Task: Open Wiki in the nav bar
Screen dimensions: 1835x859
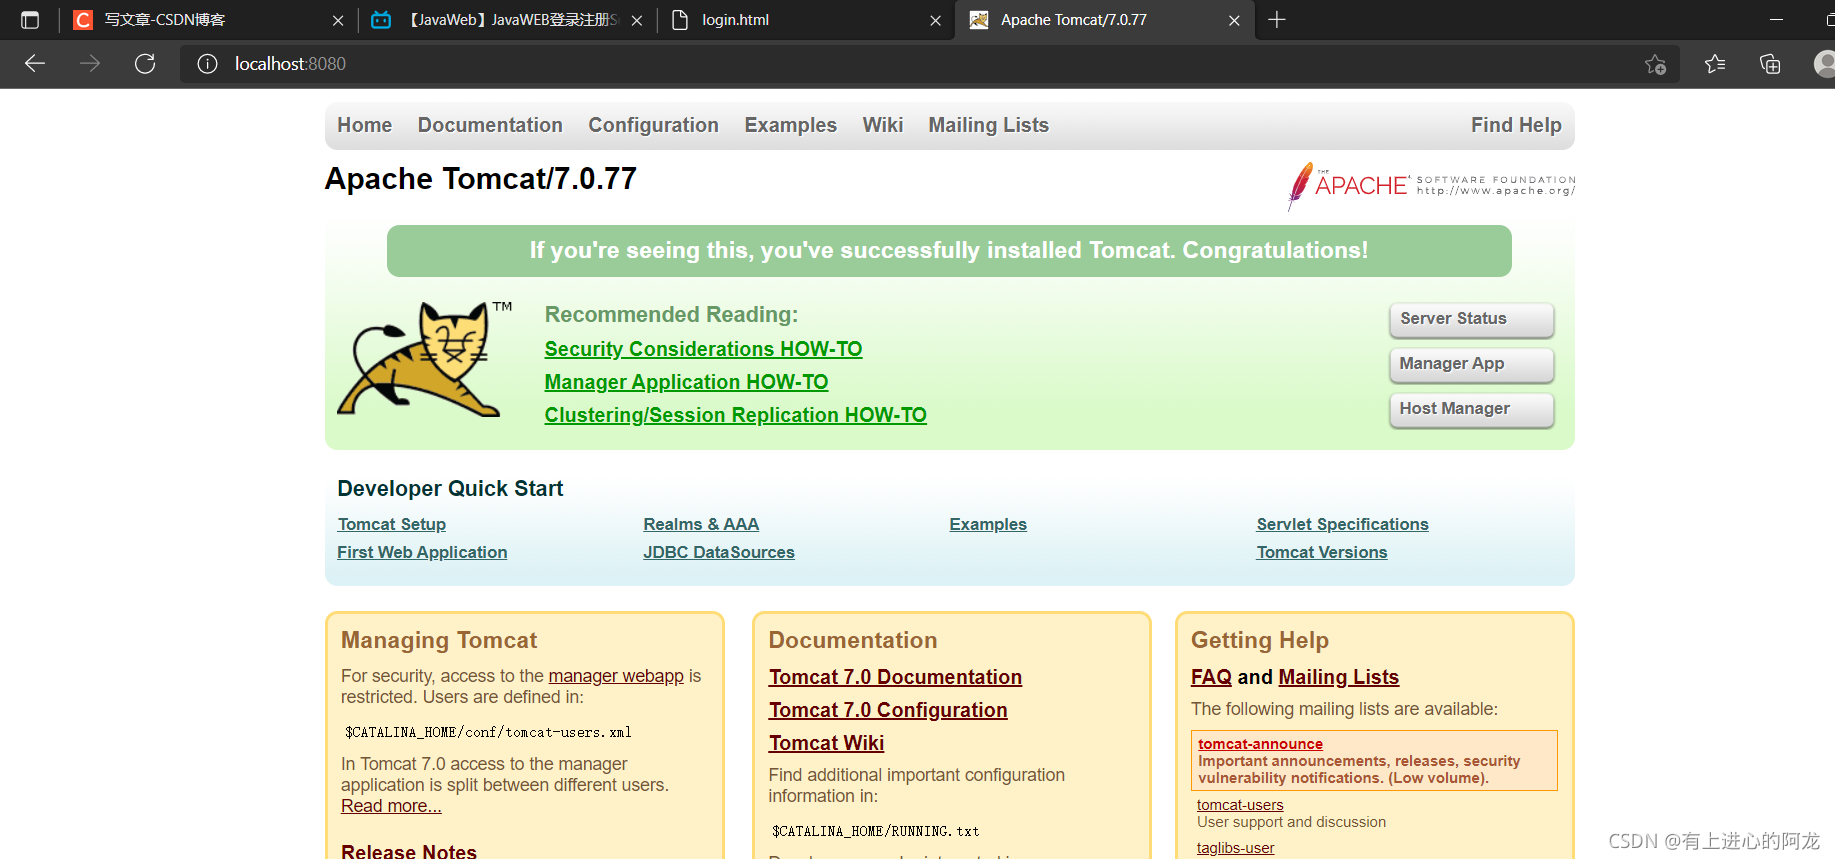Action: click(883, 125)
